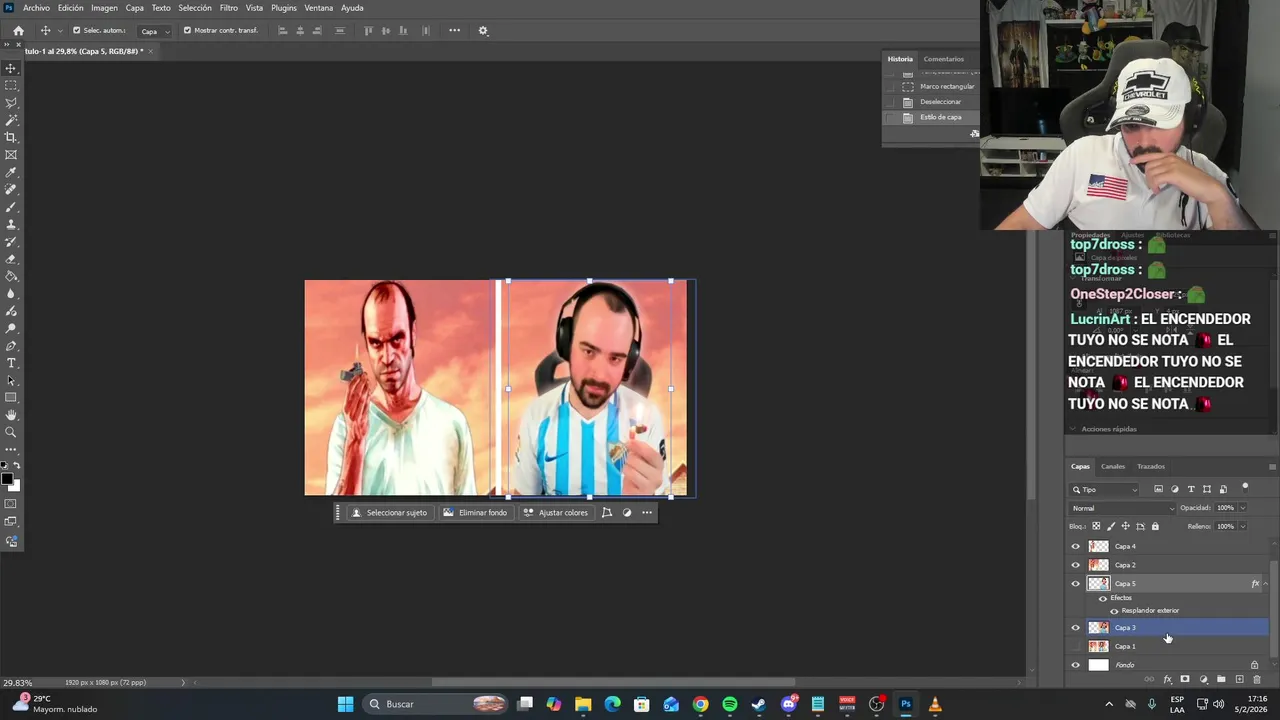Click the delete layer trash icon
The height and width of the screenshot is (720, 1280).
pos(1257,680)
